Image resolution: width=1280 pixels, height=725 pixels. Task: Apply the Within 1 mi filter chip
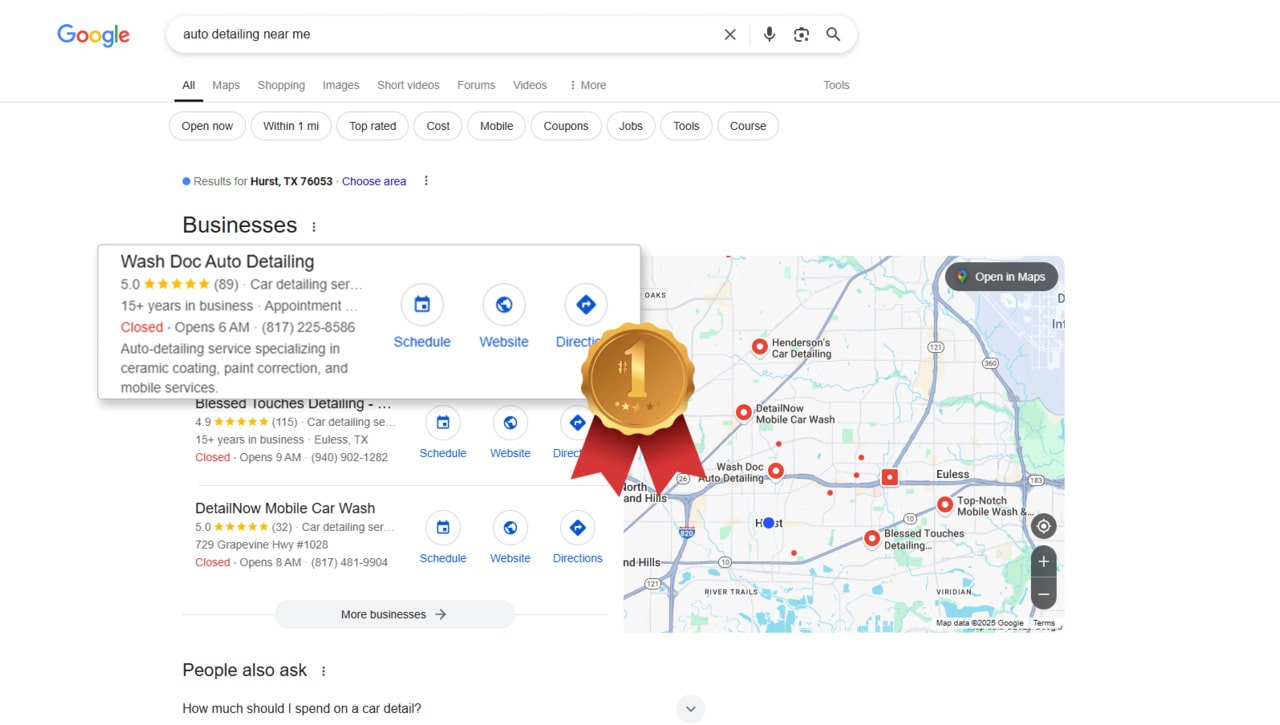click(x=291, y=126)
